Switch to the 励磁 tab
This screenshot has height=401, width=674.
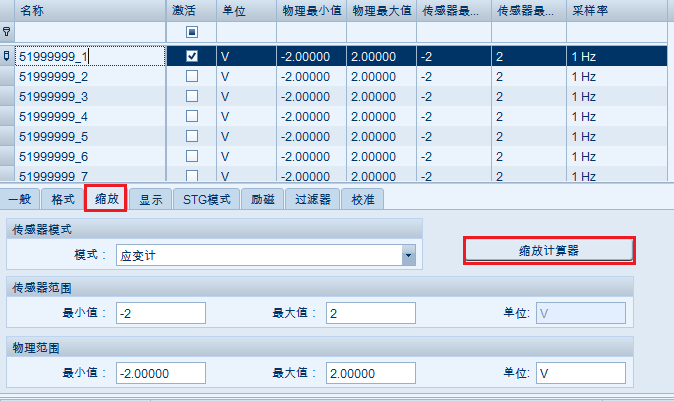(263, 199)
